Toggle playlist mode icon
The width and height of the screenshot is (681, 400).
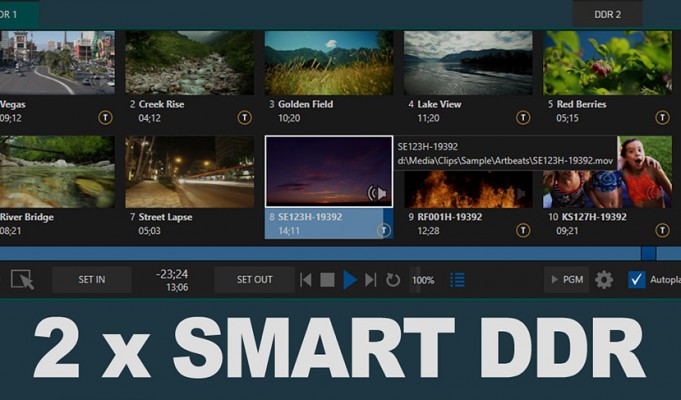point(457,280)
